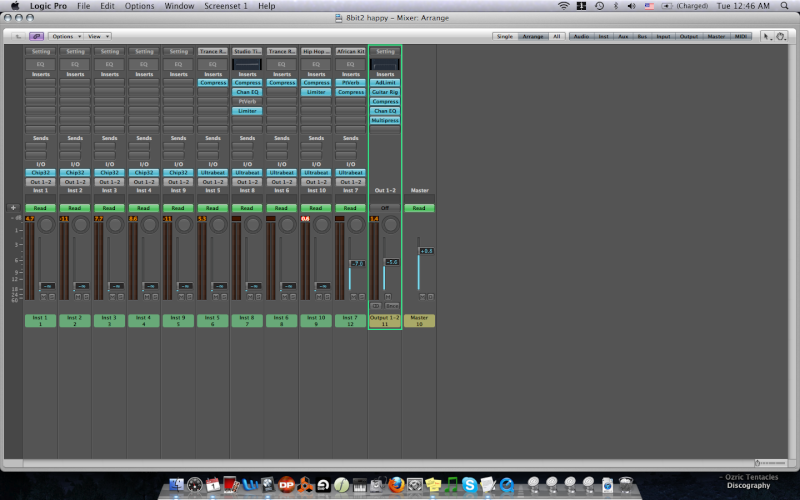Open the Chip32 instrument slot on Inst 1
The height and width of the screenshot is (500, 800).
point(40,172)
